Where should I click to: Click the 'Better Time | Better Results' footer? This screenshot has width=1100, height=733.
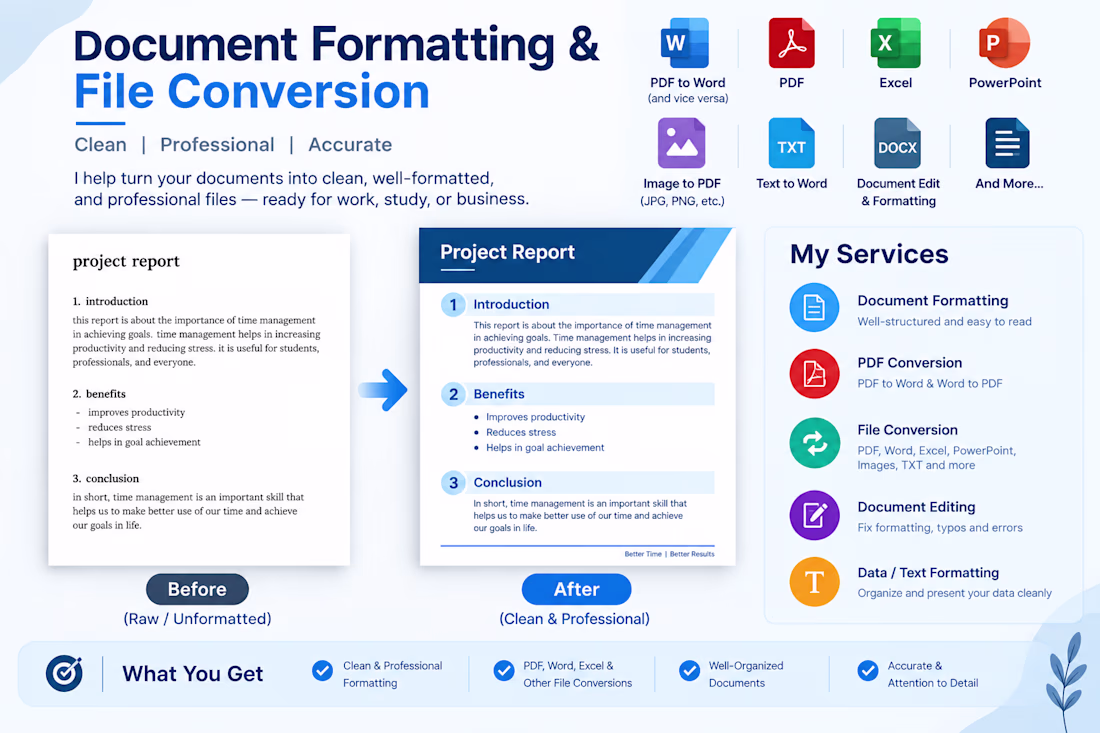tap(669, 554)
